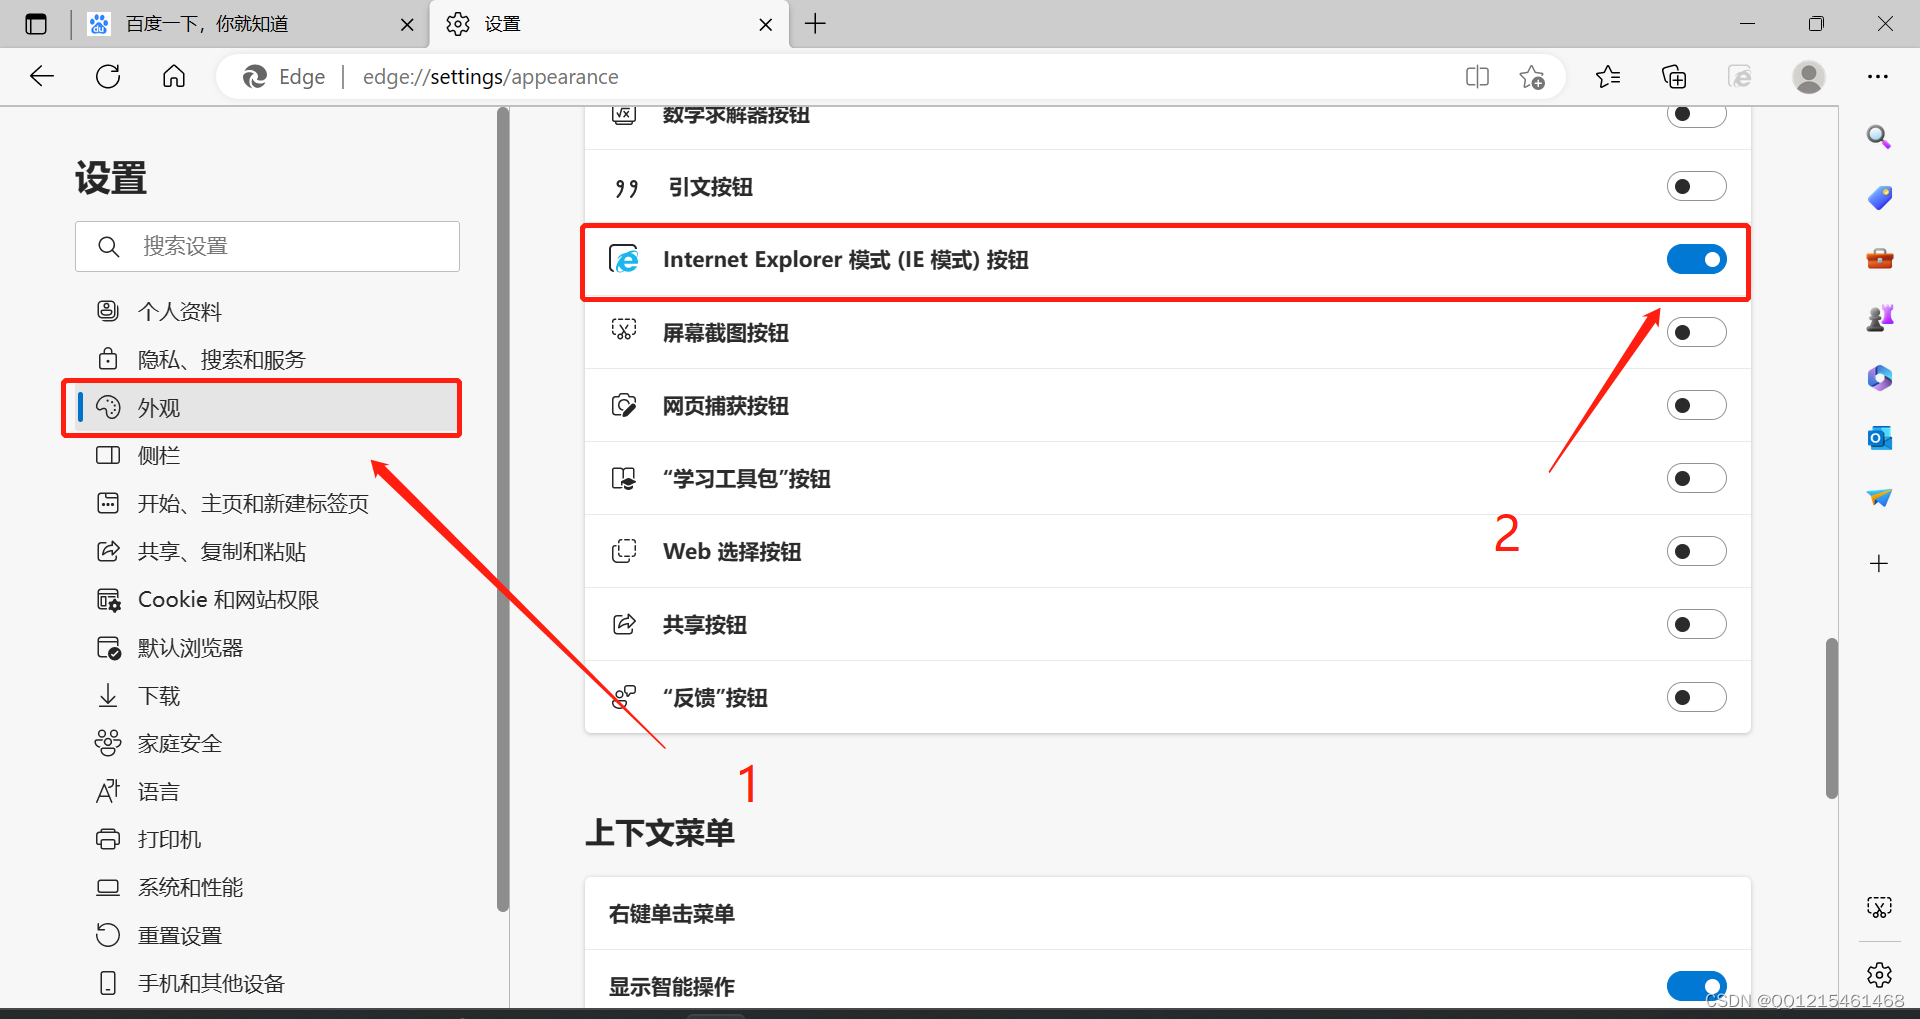Open the Drop sidebar icon
The image size is (1920, 1019).
pos(1879,497)
